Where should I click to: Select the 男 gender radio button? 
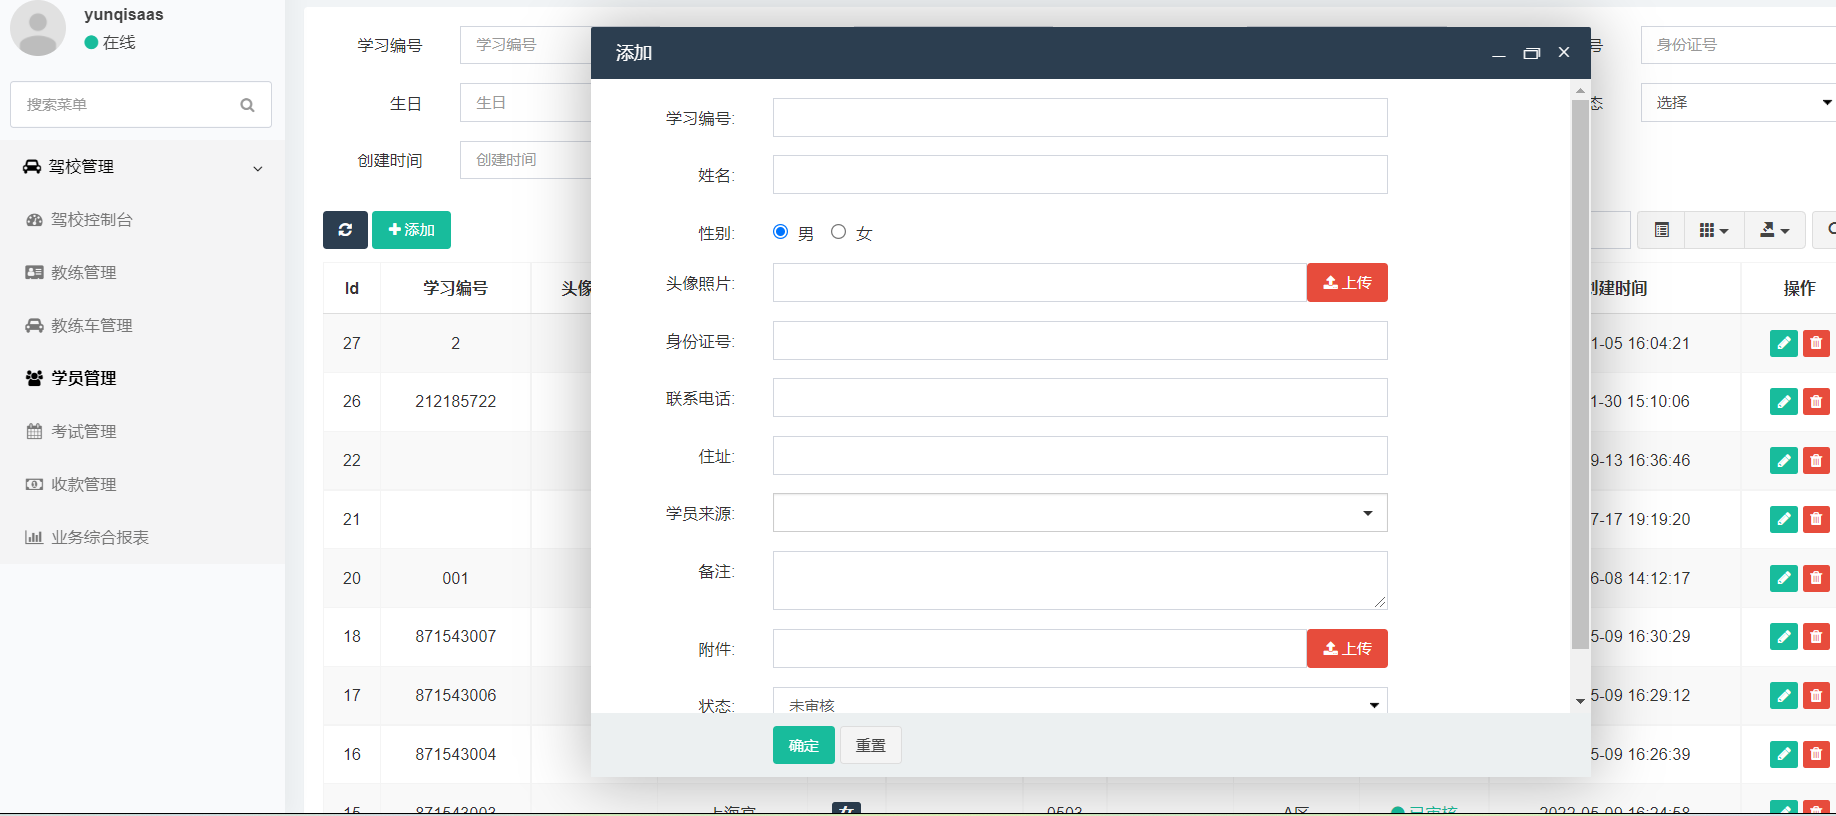coord(781,232)
